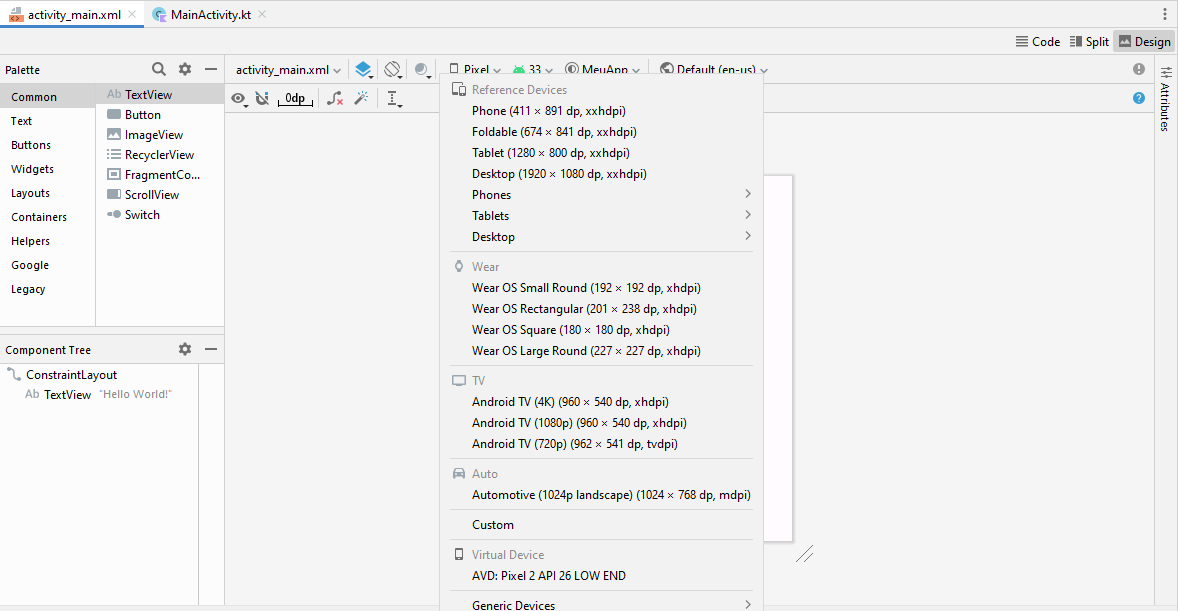Open the activity_main.xml file dropdown
Viewport: 1178px width, 611px height.
(288, 70)
